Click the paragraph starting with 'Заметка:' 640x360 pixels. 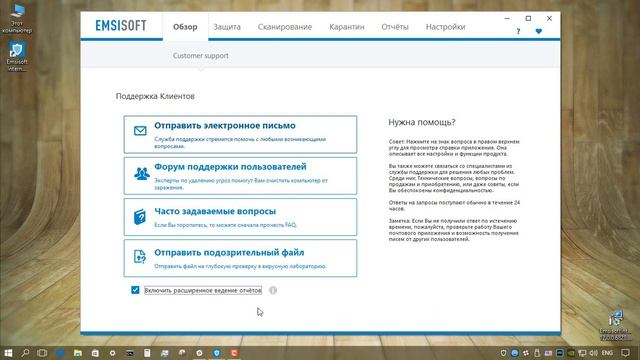click(x=454, y=230)
